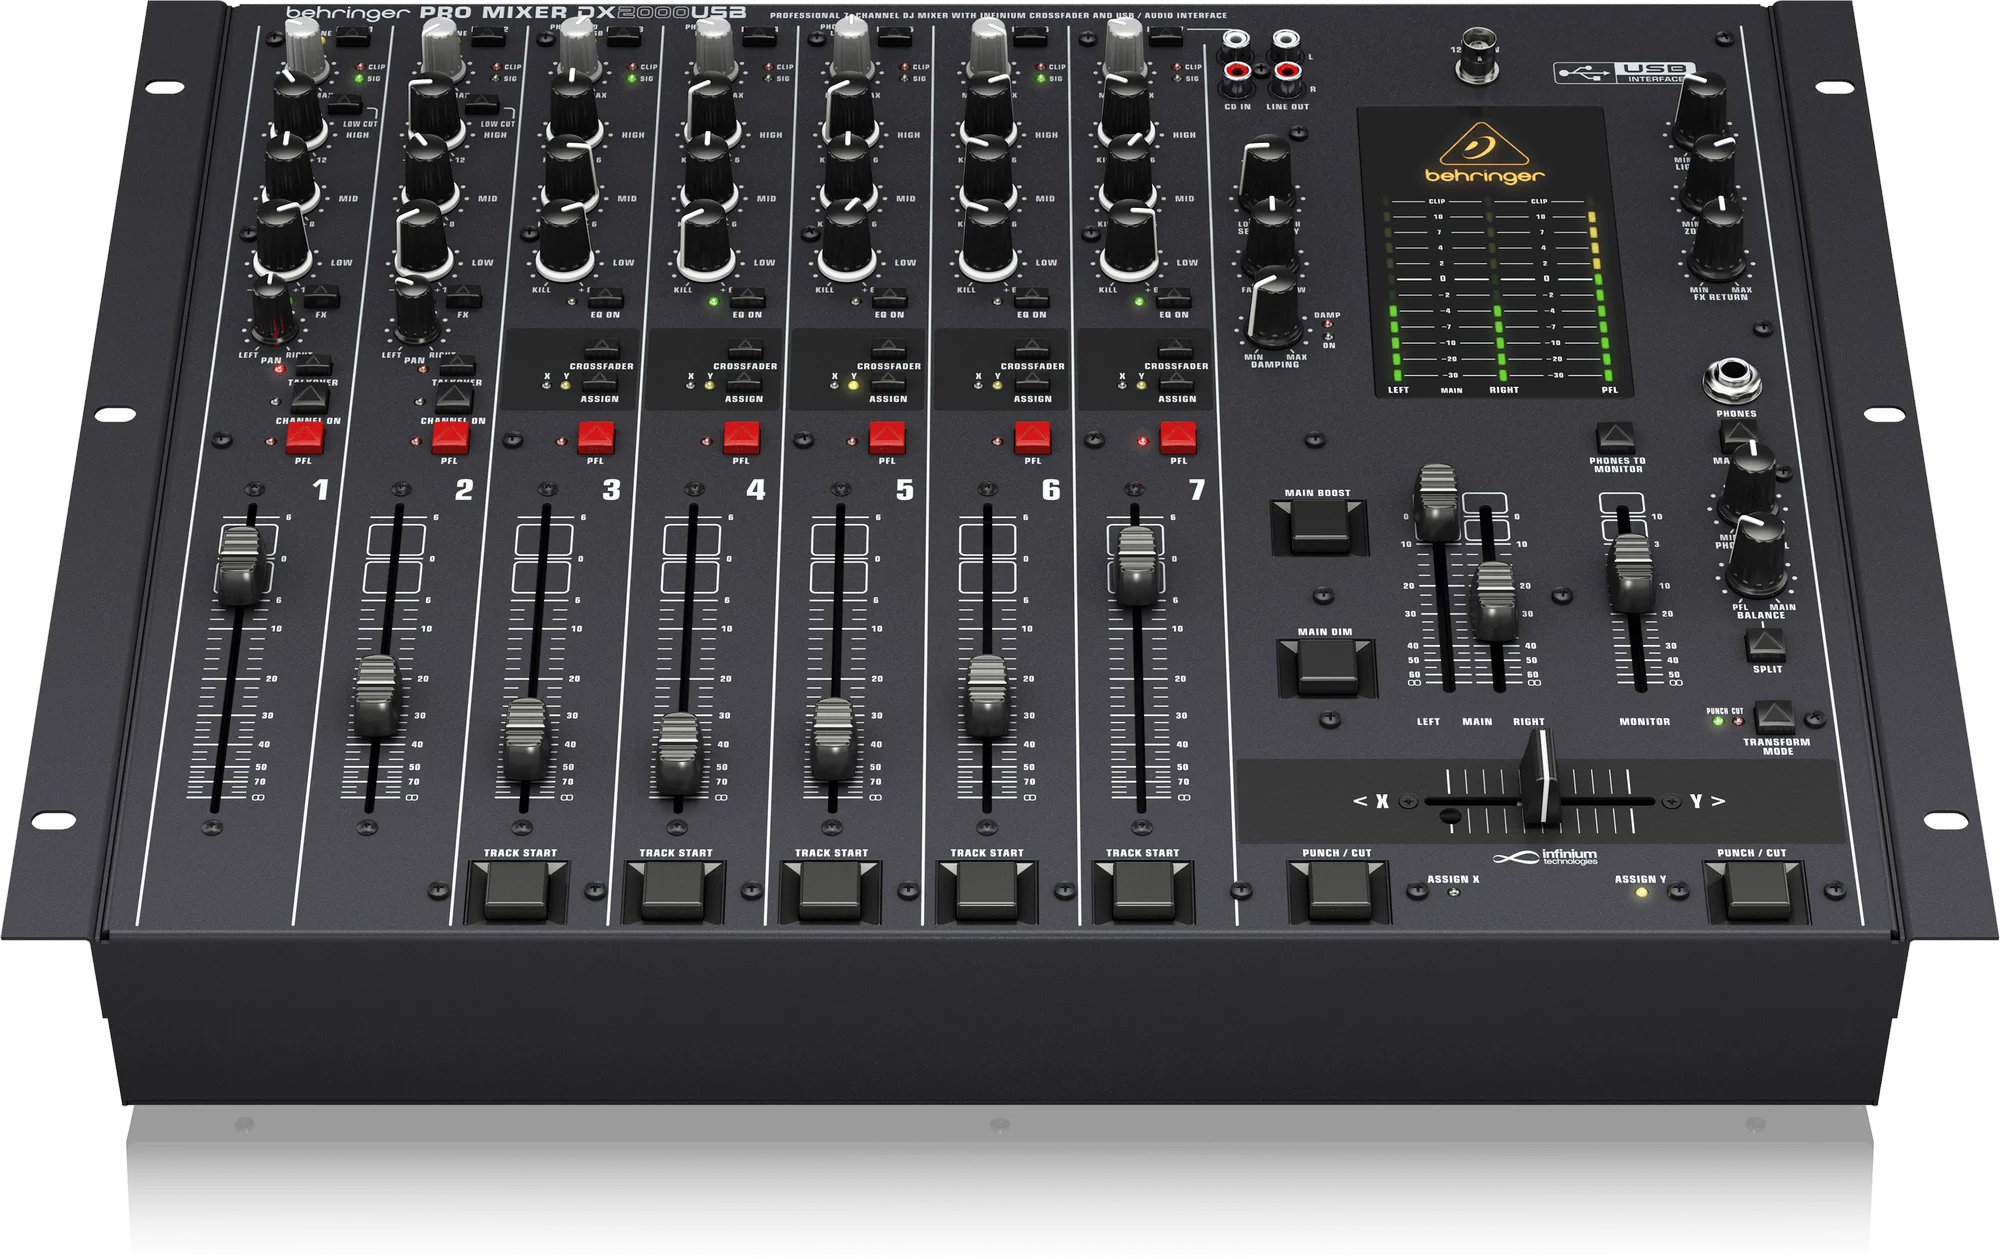The width and height of the screenshot is (2000, 1259).
Task: Toggle the Phones to Monitor button
Action: (x=1615, y=439)
